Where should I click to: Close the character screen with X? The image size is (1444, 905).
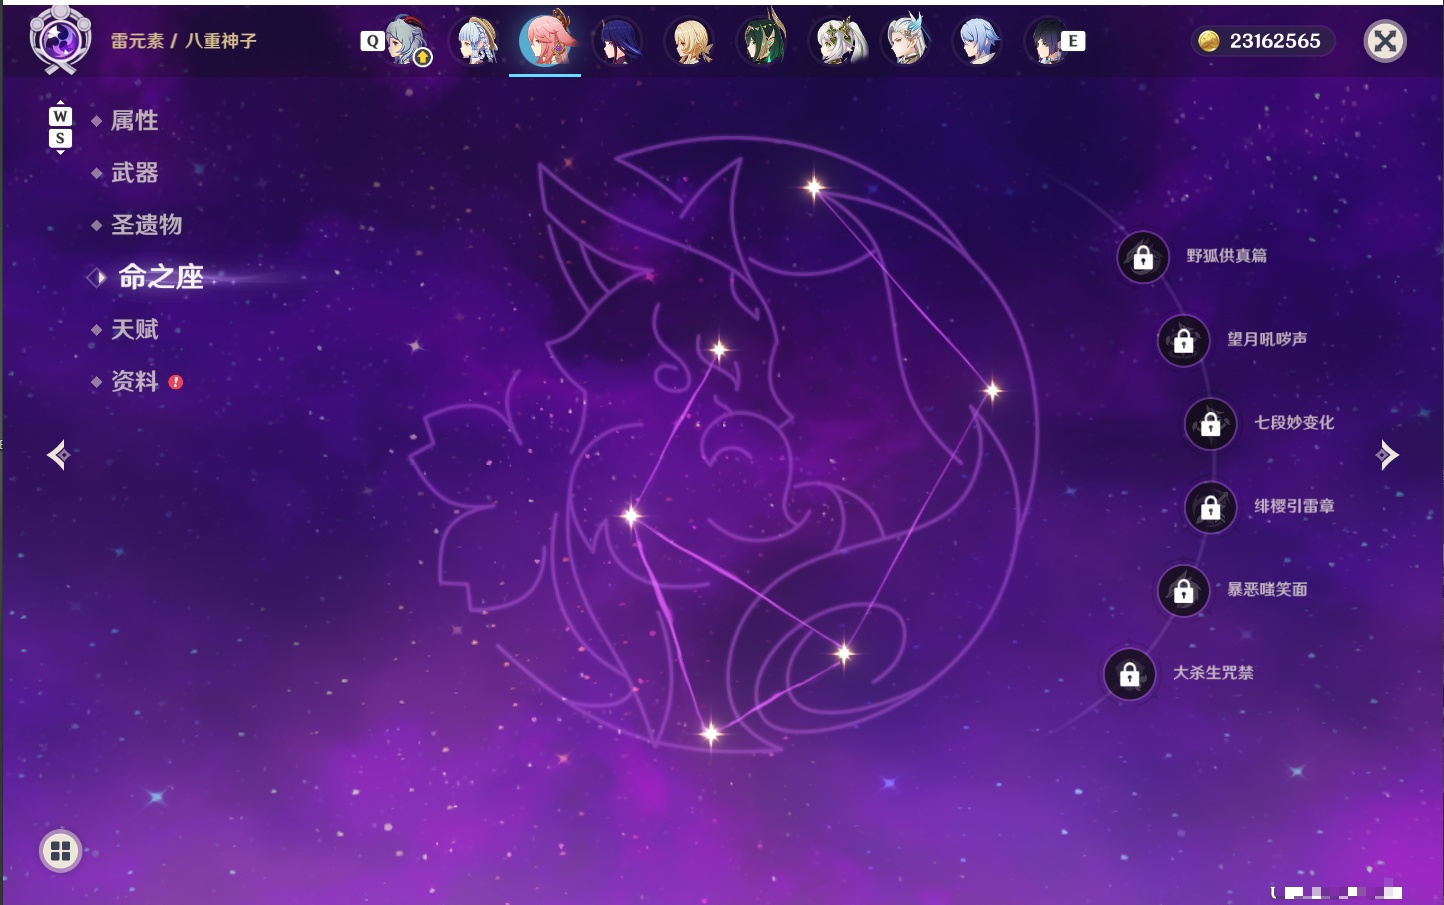(1385, 41)
